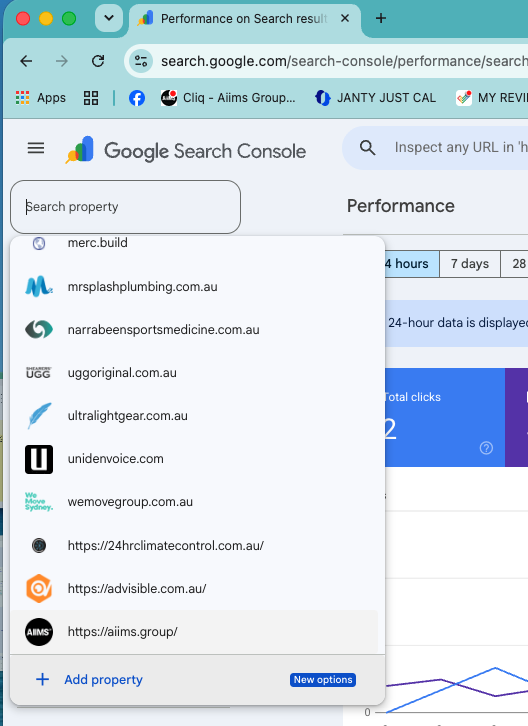Viewport: 528px width, 726px height.
Task: Open the MY REVI bookmark
Action: point(492,98)
